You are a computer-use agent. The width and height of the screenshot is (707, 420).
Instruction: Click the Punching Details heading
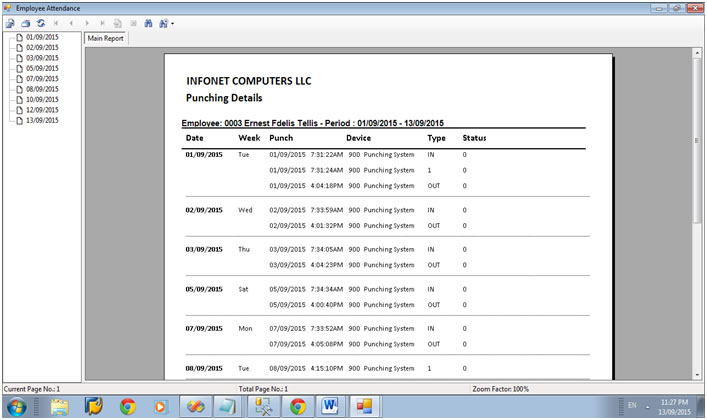224,98
